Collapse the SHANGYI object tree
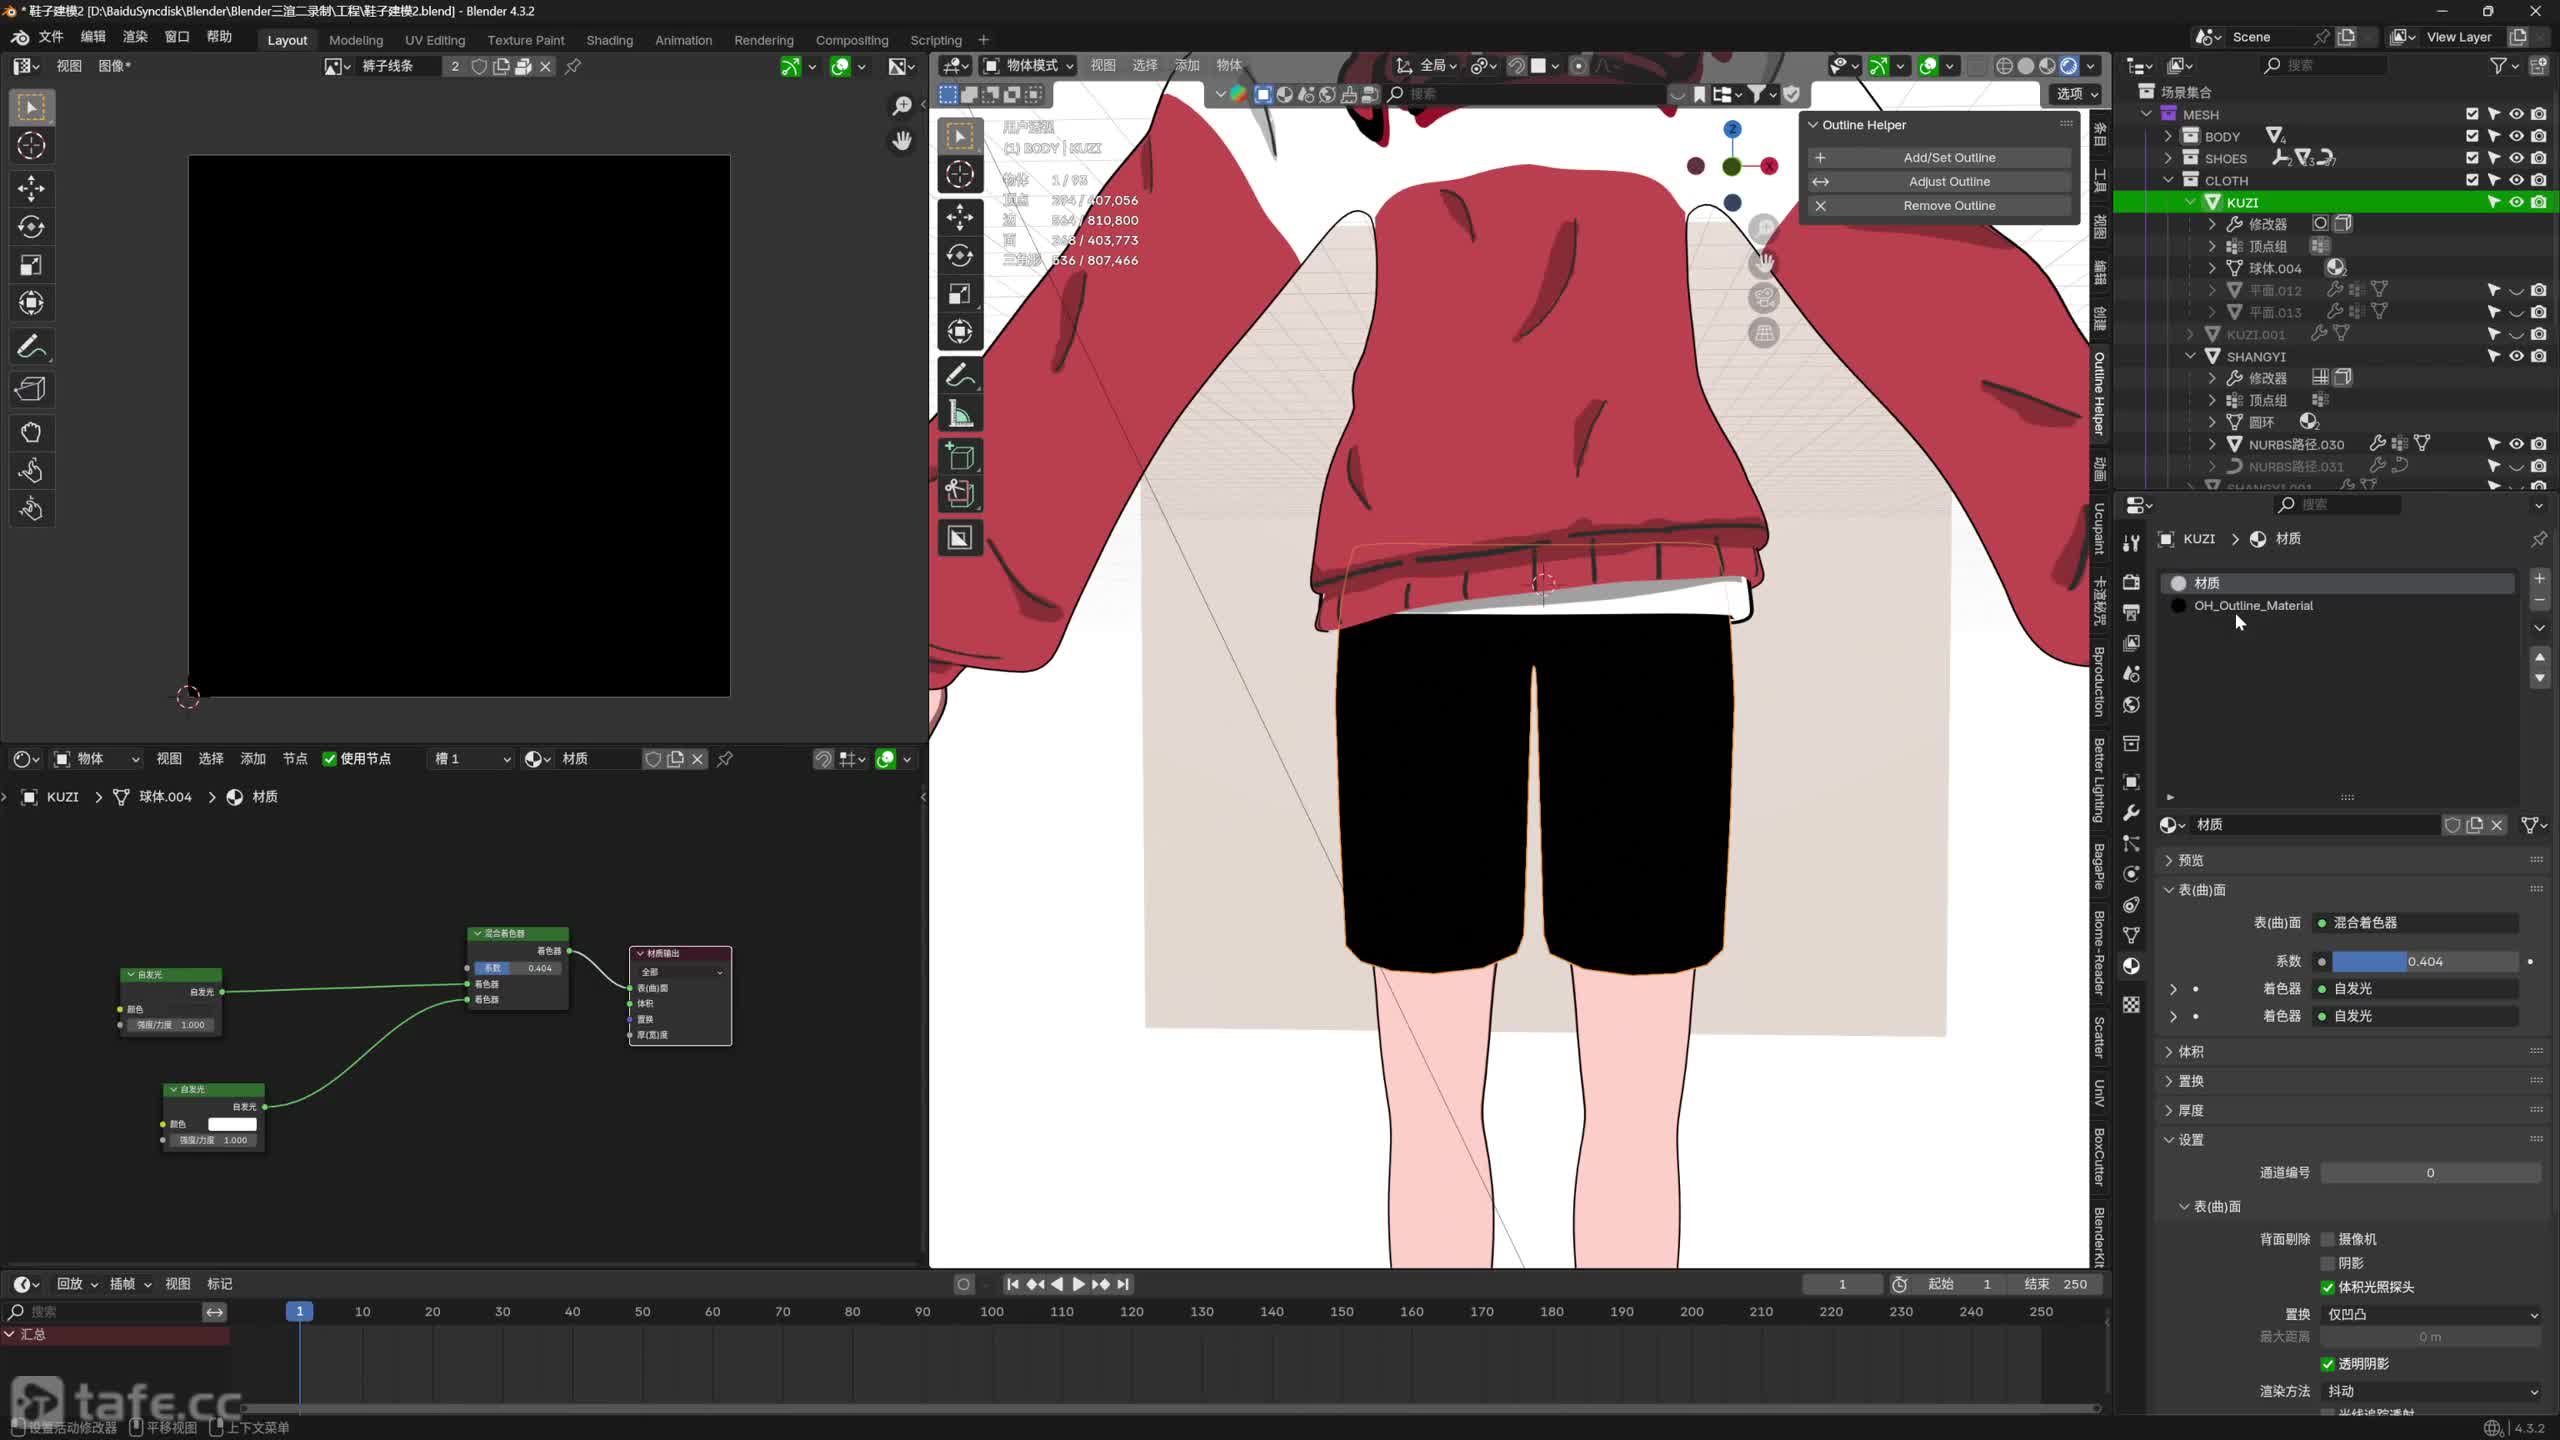2560x1440 pixels. pos(2190,356)
